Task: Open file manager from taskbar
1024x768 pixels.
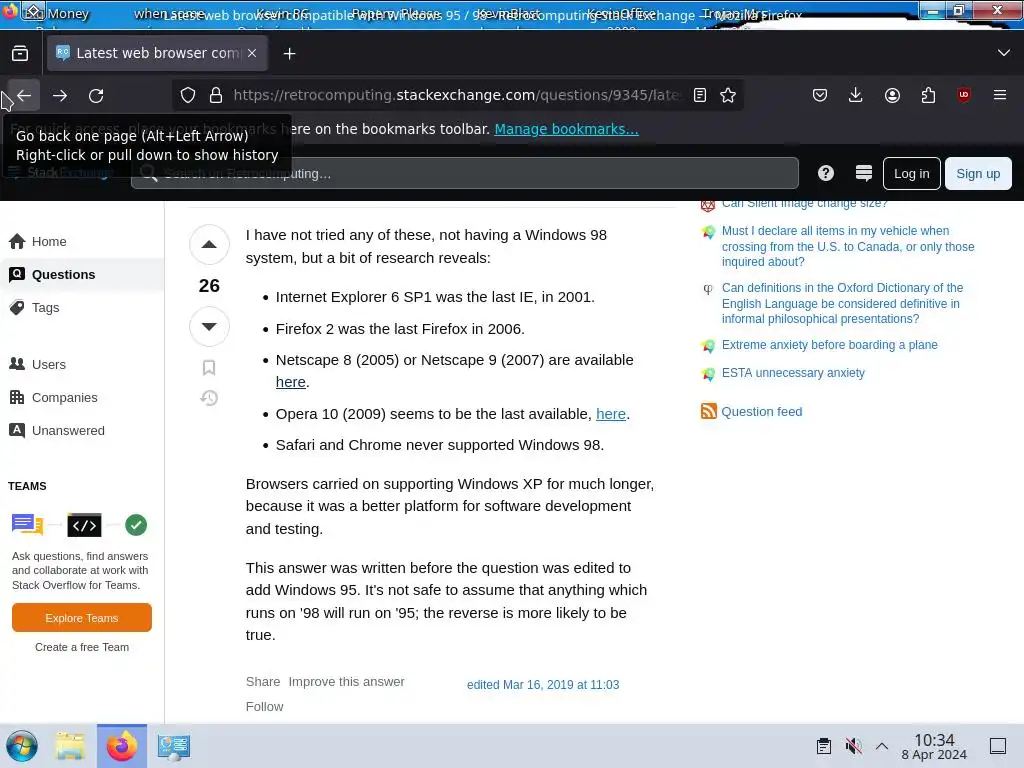Action: pos(70,746)
